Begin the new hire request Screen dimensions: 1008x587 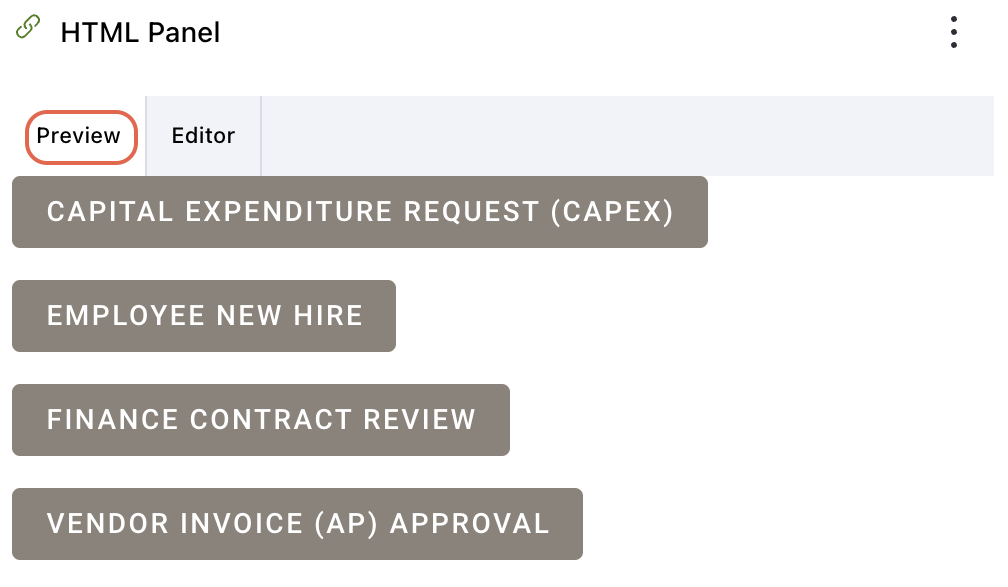click(204, 316)
